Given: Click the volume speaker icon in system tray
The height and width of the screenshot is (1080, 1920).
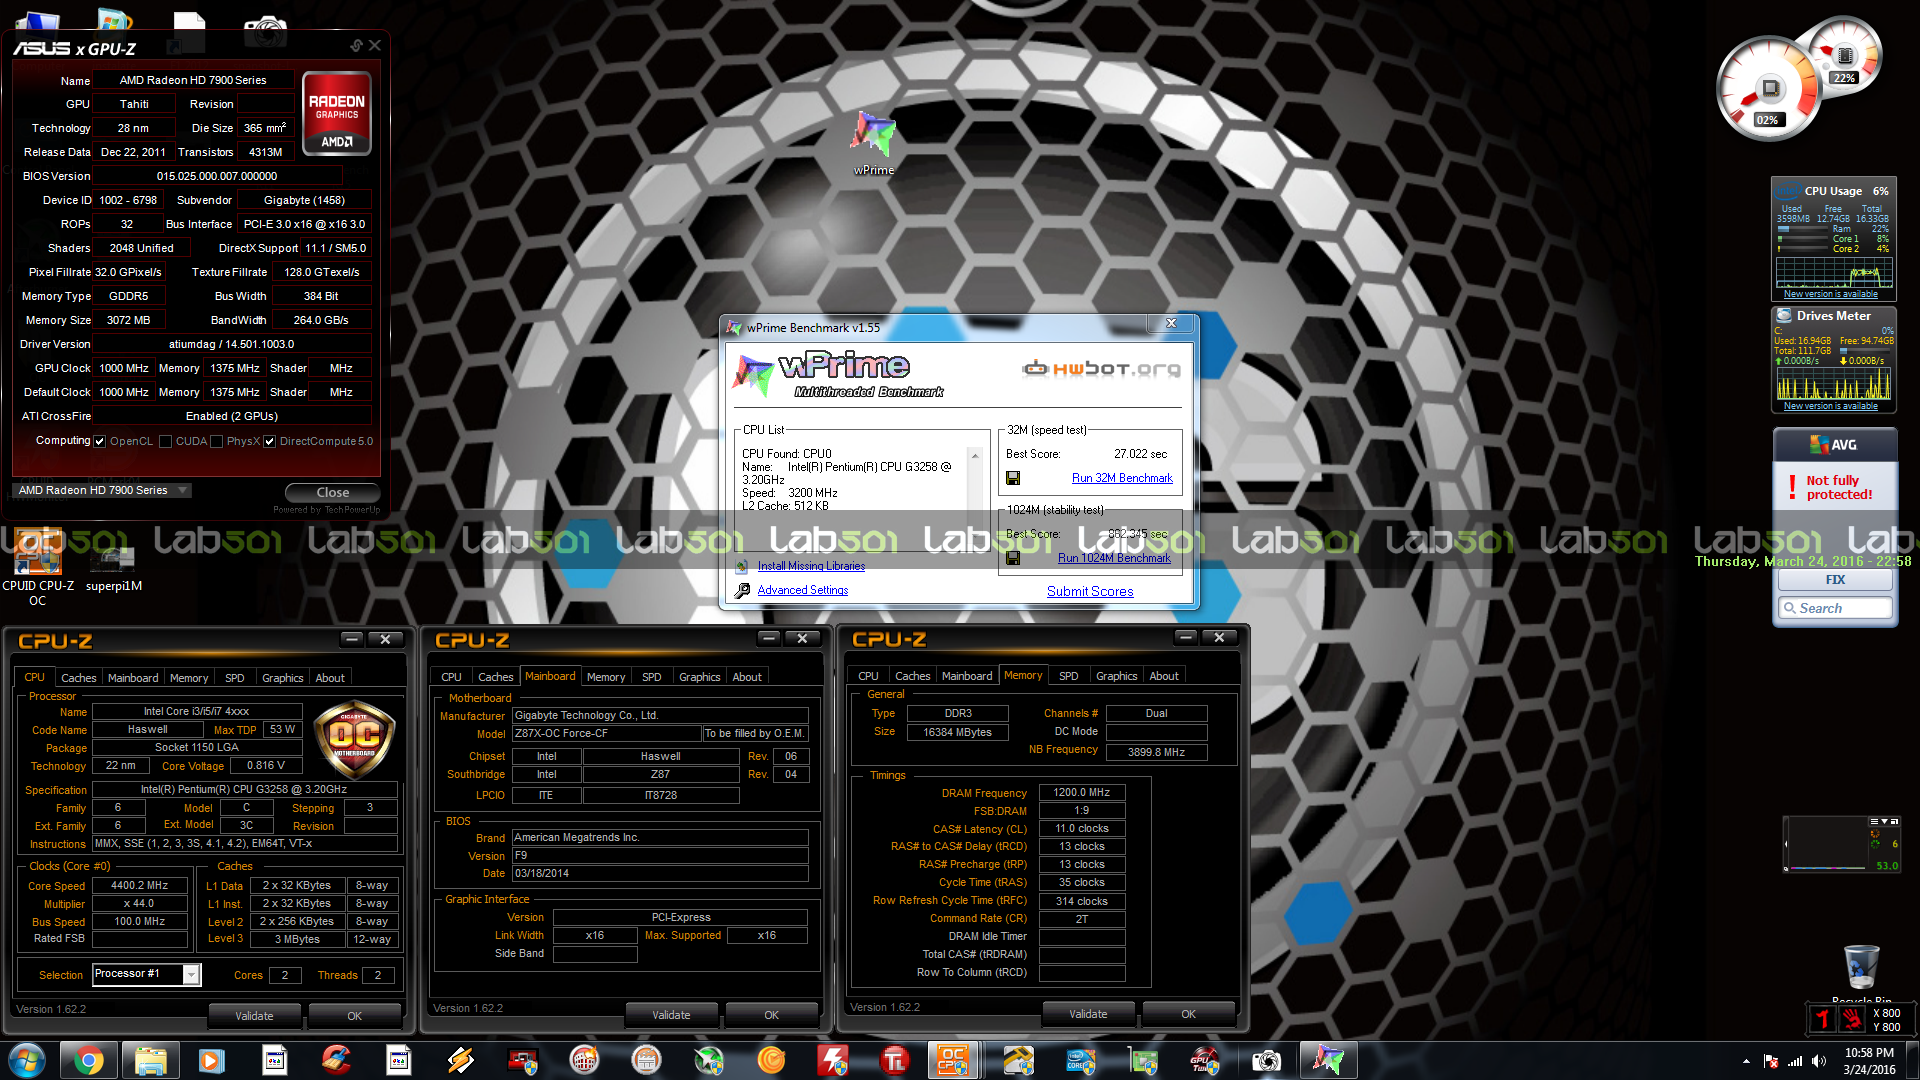Looking at the screenshot, I should point(1819,1061).
